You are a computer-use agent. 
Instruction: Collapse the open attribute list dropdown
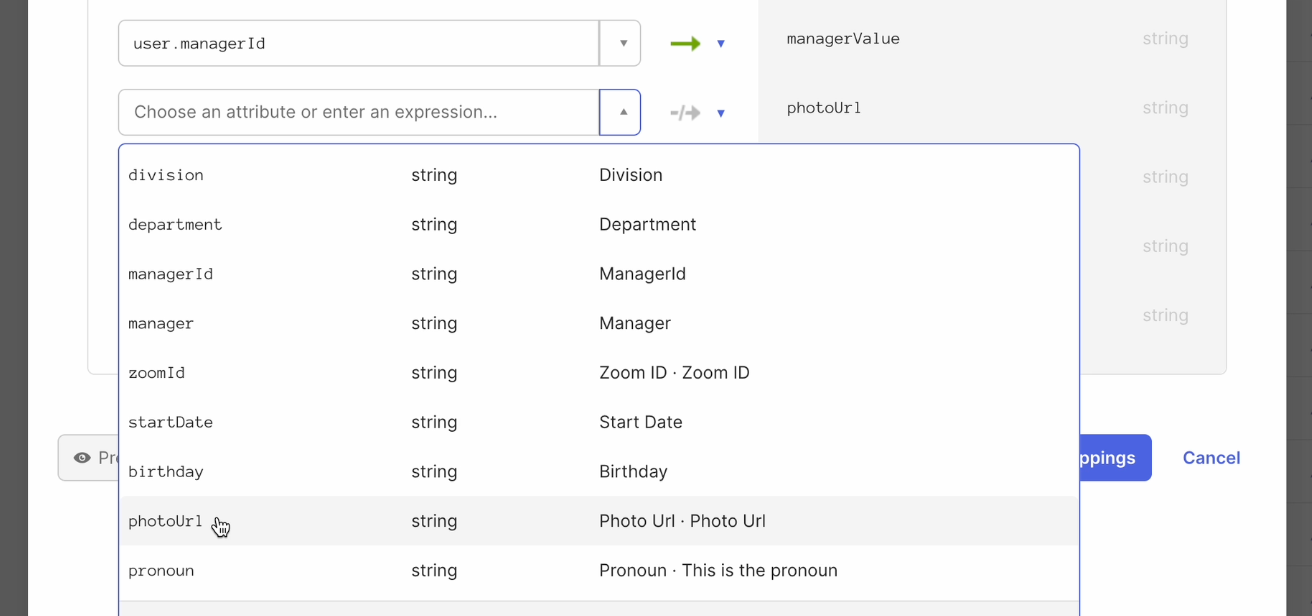[622, 113]
